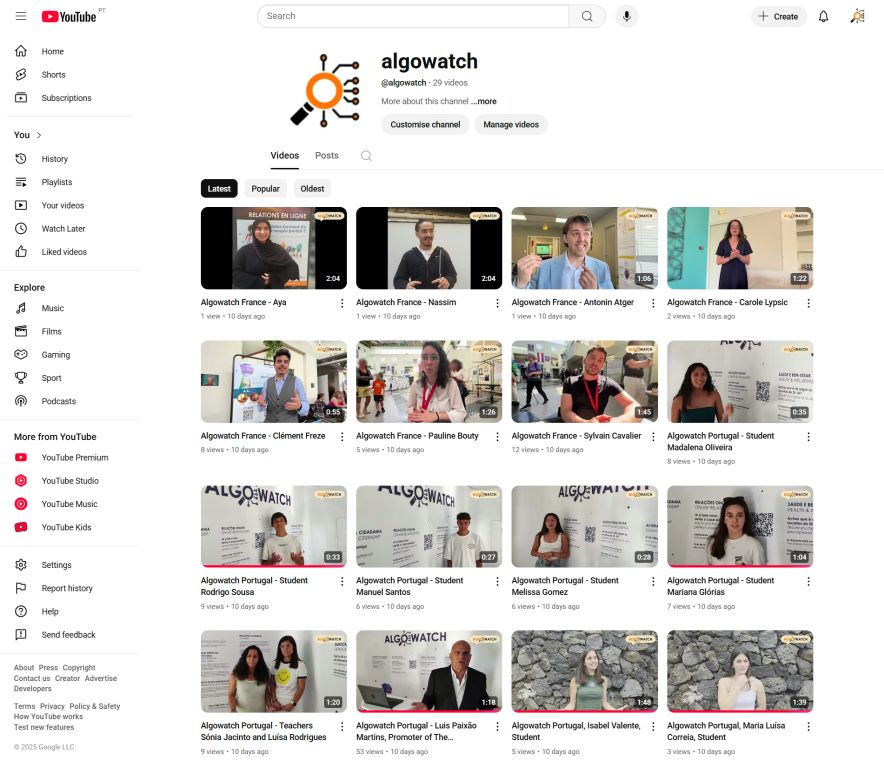Image resolution: width=884 pixels, height=768 pixels.
Task: Switch to the Posts tab
Action: coord(327,156)
